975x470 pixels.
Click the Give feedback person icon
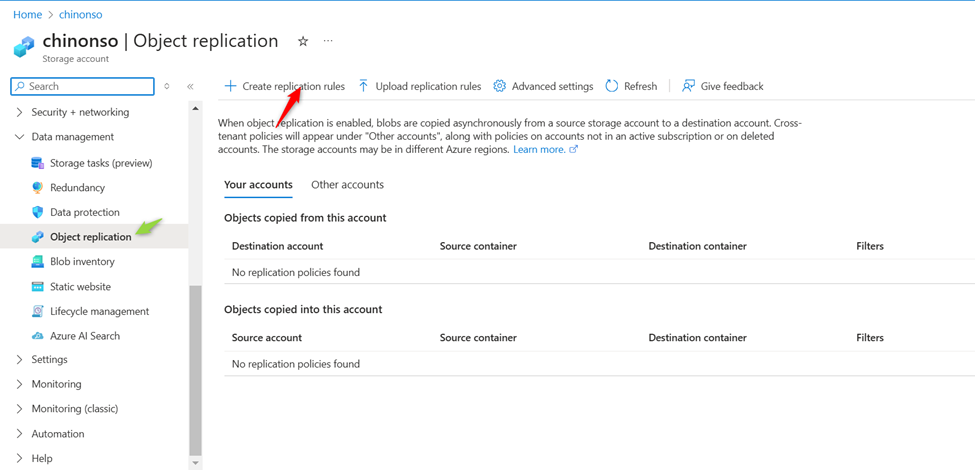tap(688, 86)
